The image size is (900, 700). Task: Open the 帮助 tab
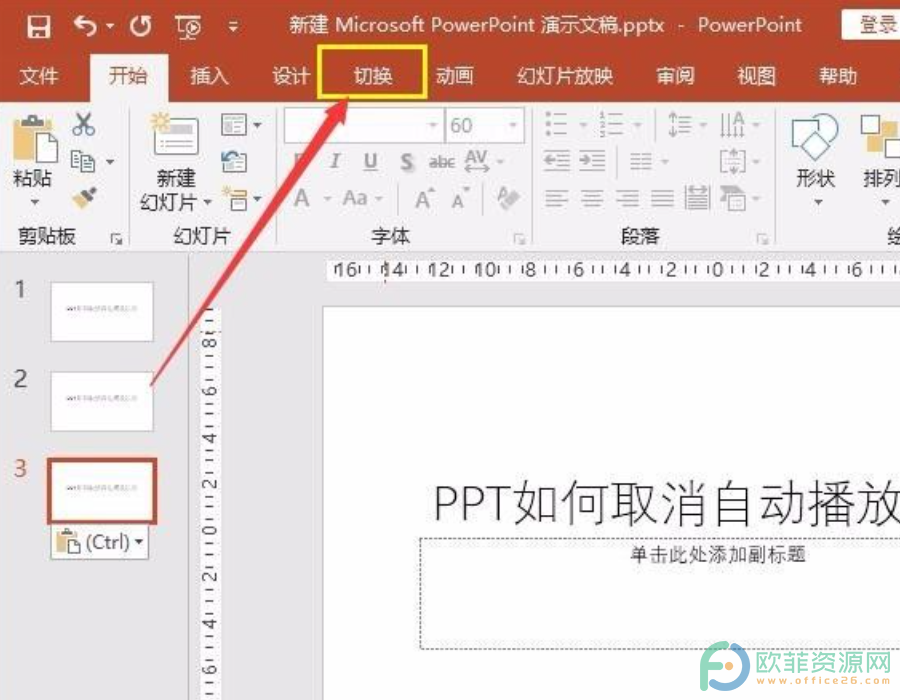[839, 75]
